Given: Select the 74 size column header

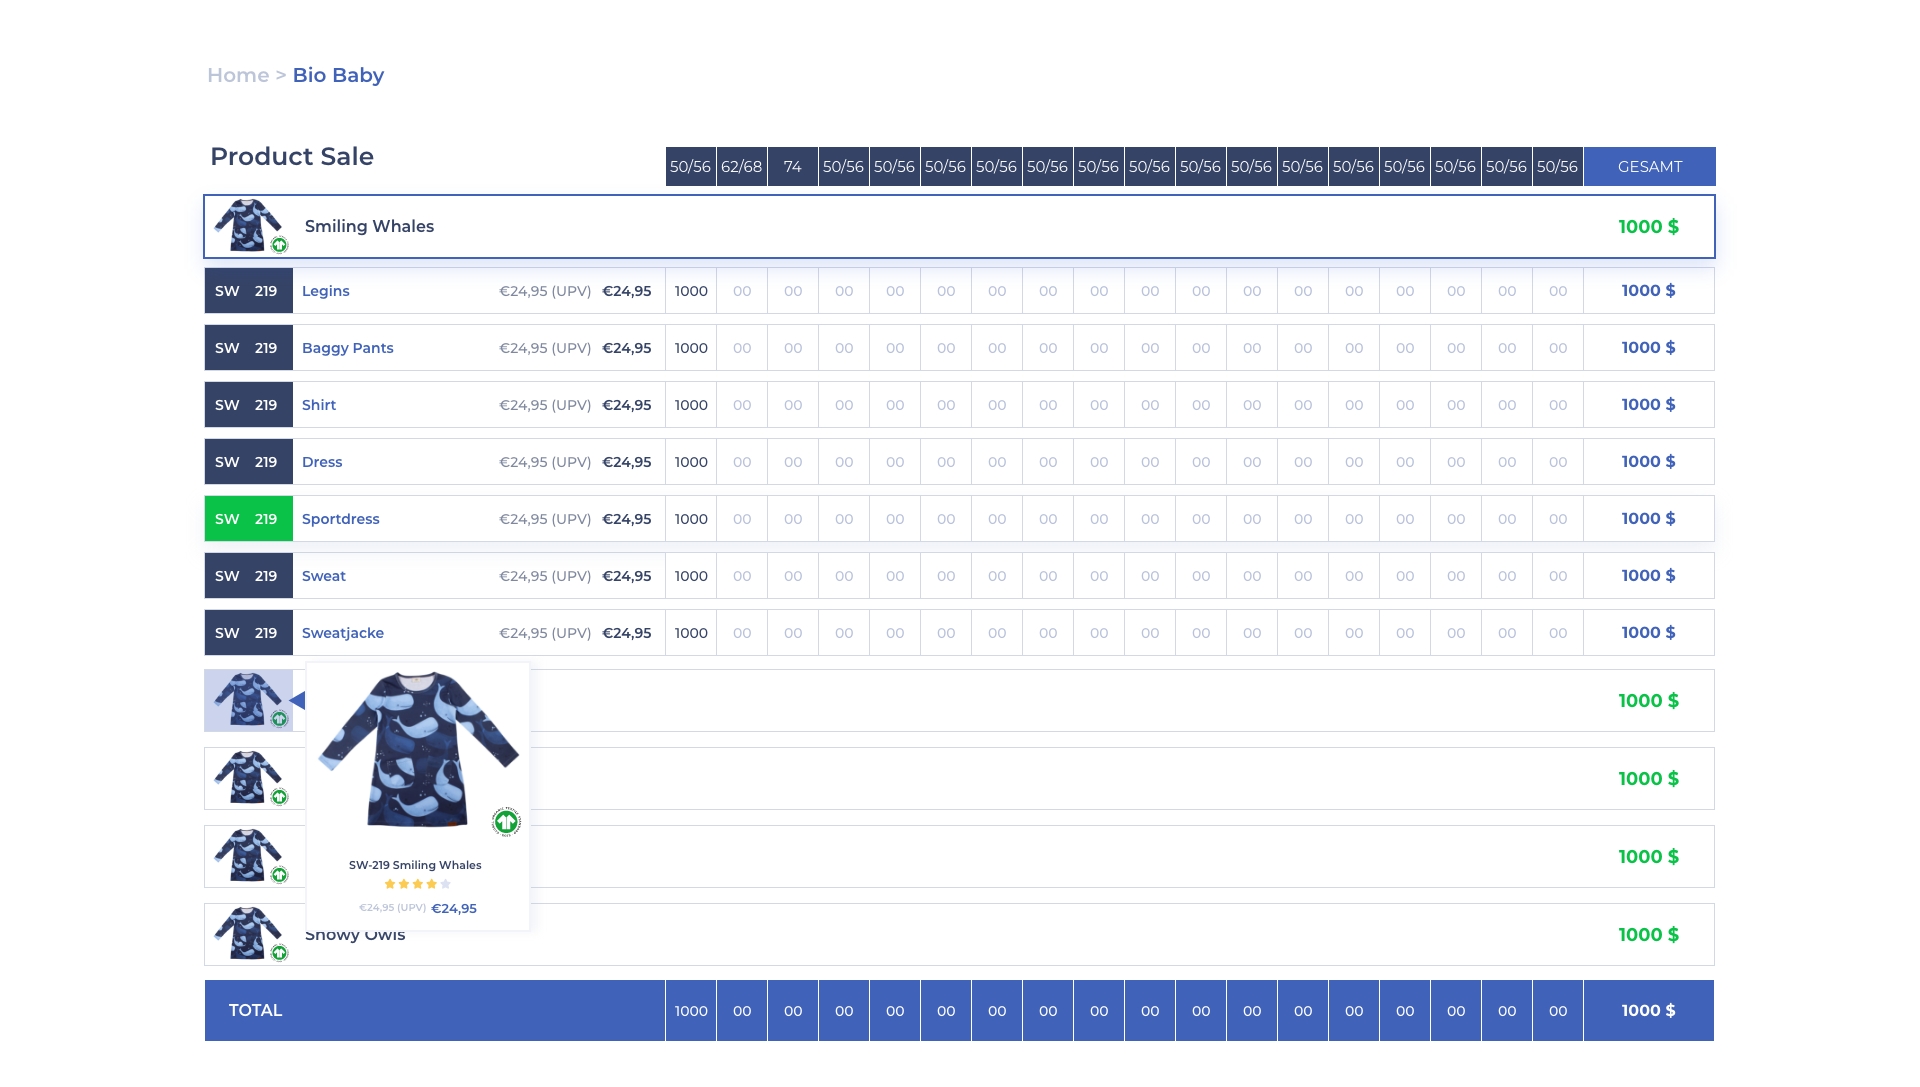Looking at the screenshot, I should click(792, 167).
